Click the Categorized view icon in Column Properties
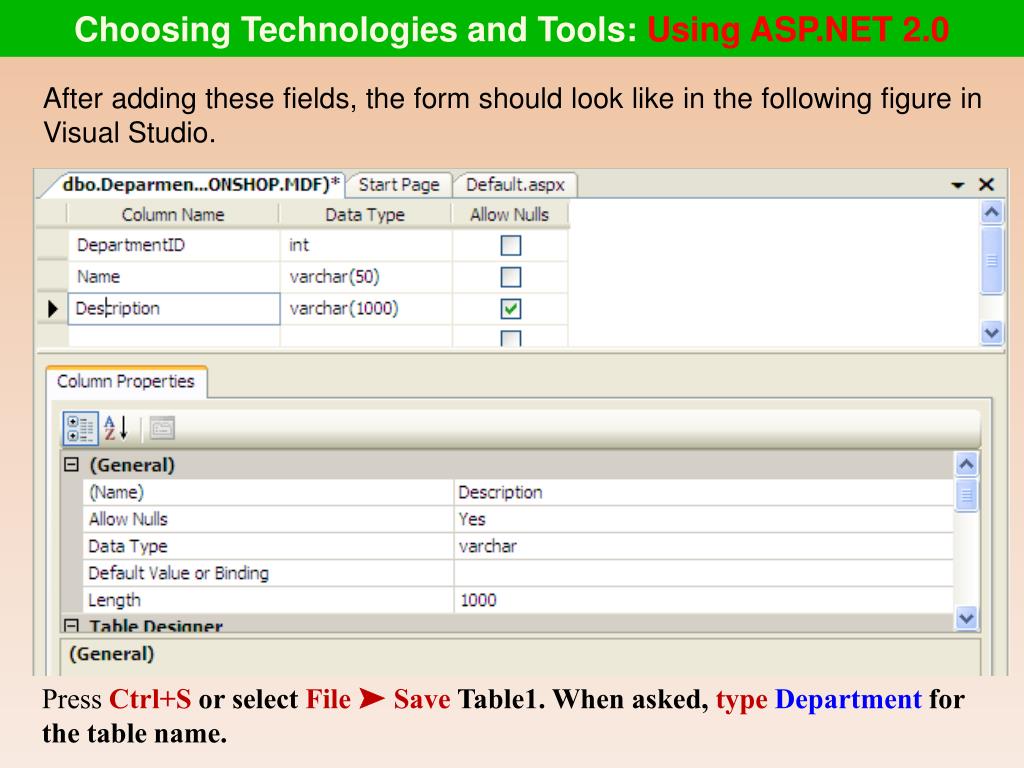Viewport: 1024px width, 768px height. point(80,428)
